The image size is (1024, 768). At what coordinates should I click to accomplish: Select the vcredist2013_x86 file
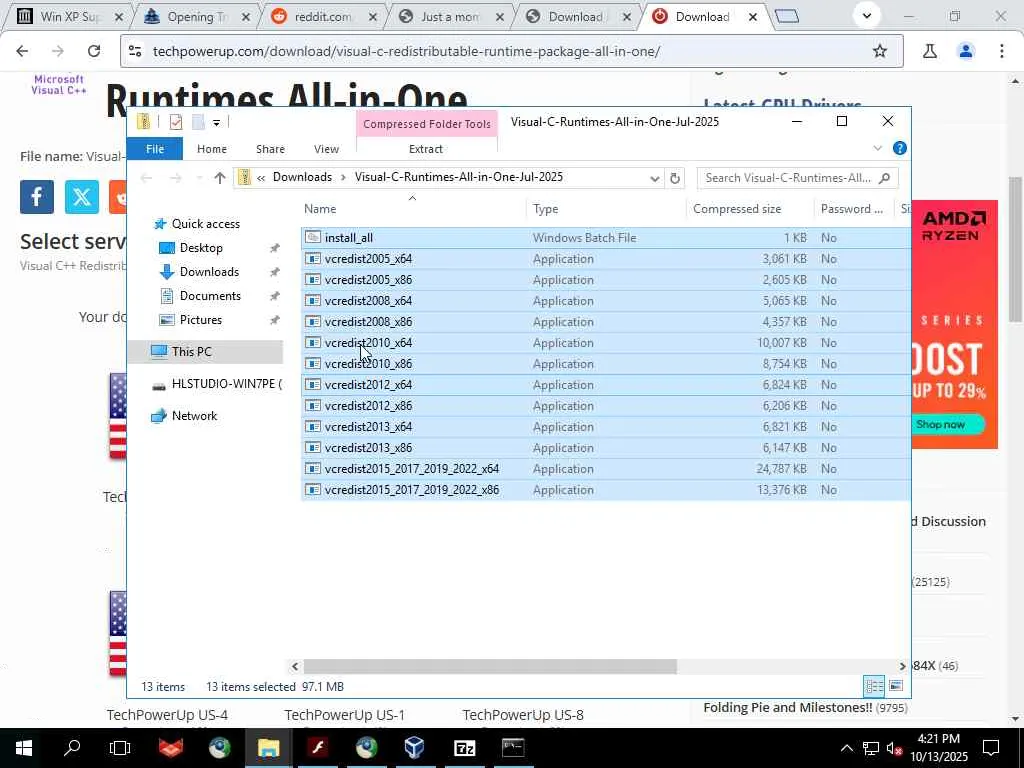pos(368,447)
